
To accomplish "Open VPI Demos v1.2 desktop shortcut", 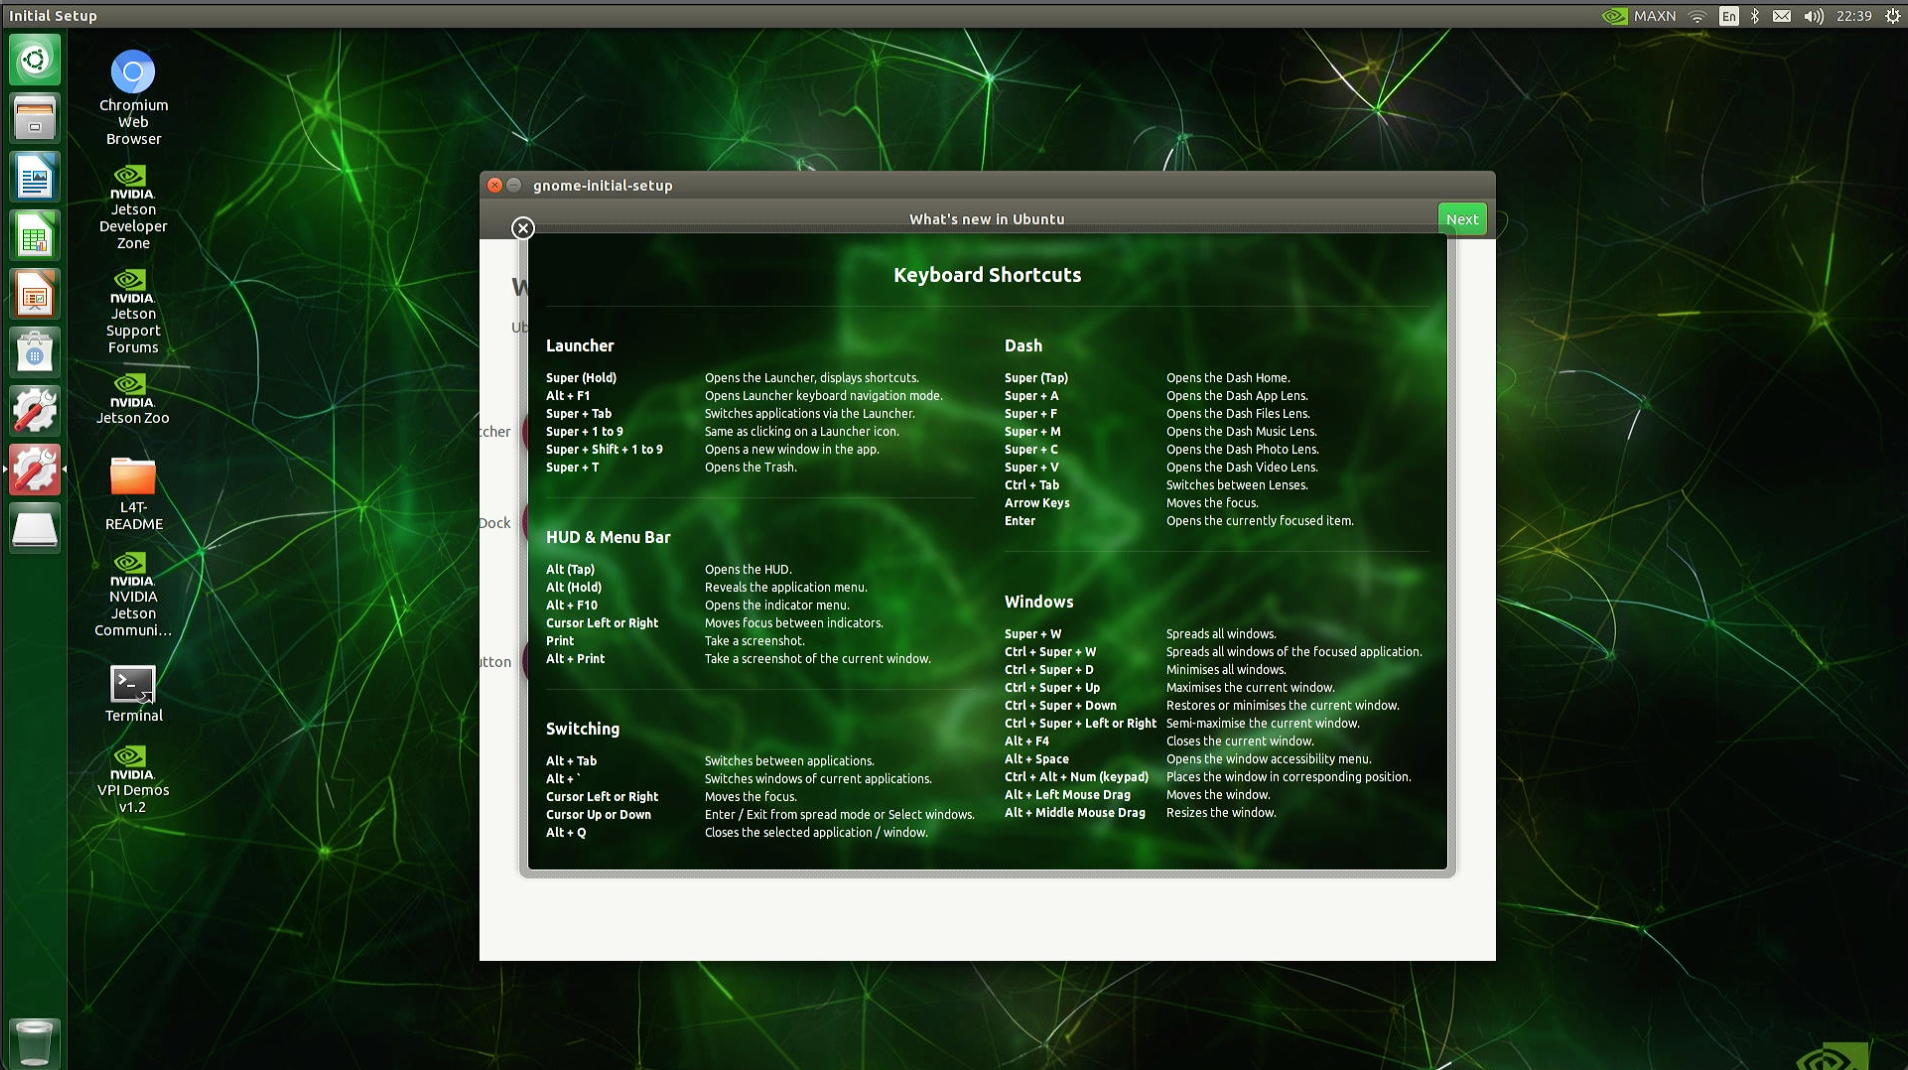I will pyautogui.click(x=133, y=780).
